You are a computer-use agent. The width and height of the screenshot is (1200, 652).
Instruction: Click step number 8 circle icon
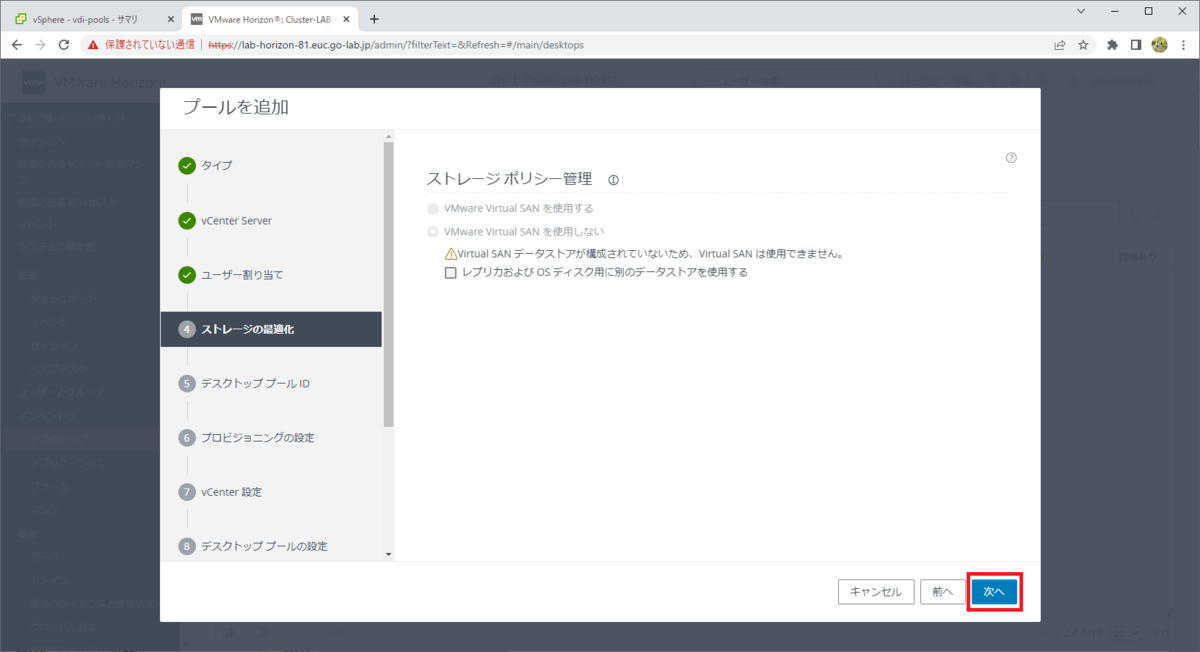click(187, 547)
